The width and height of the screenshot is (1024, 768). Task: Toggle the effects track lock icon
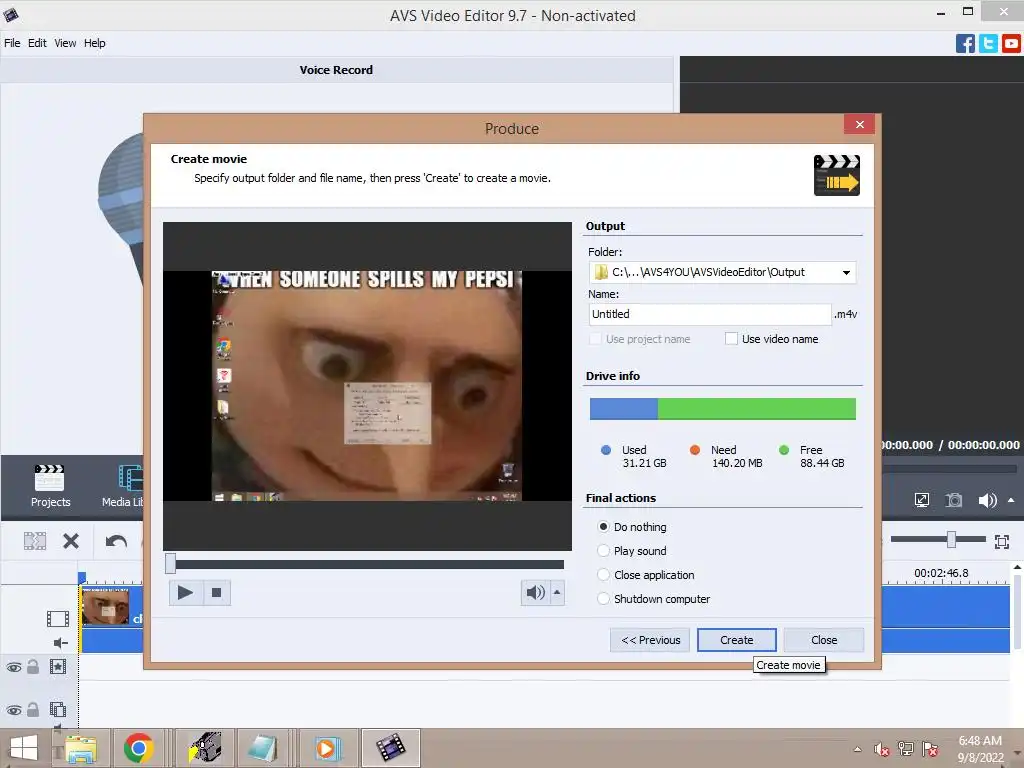[33, 666]
